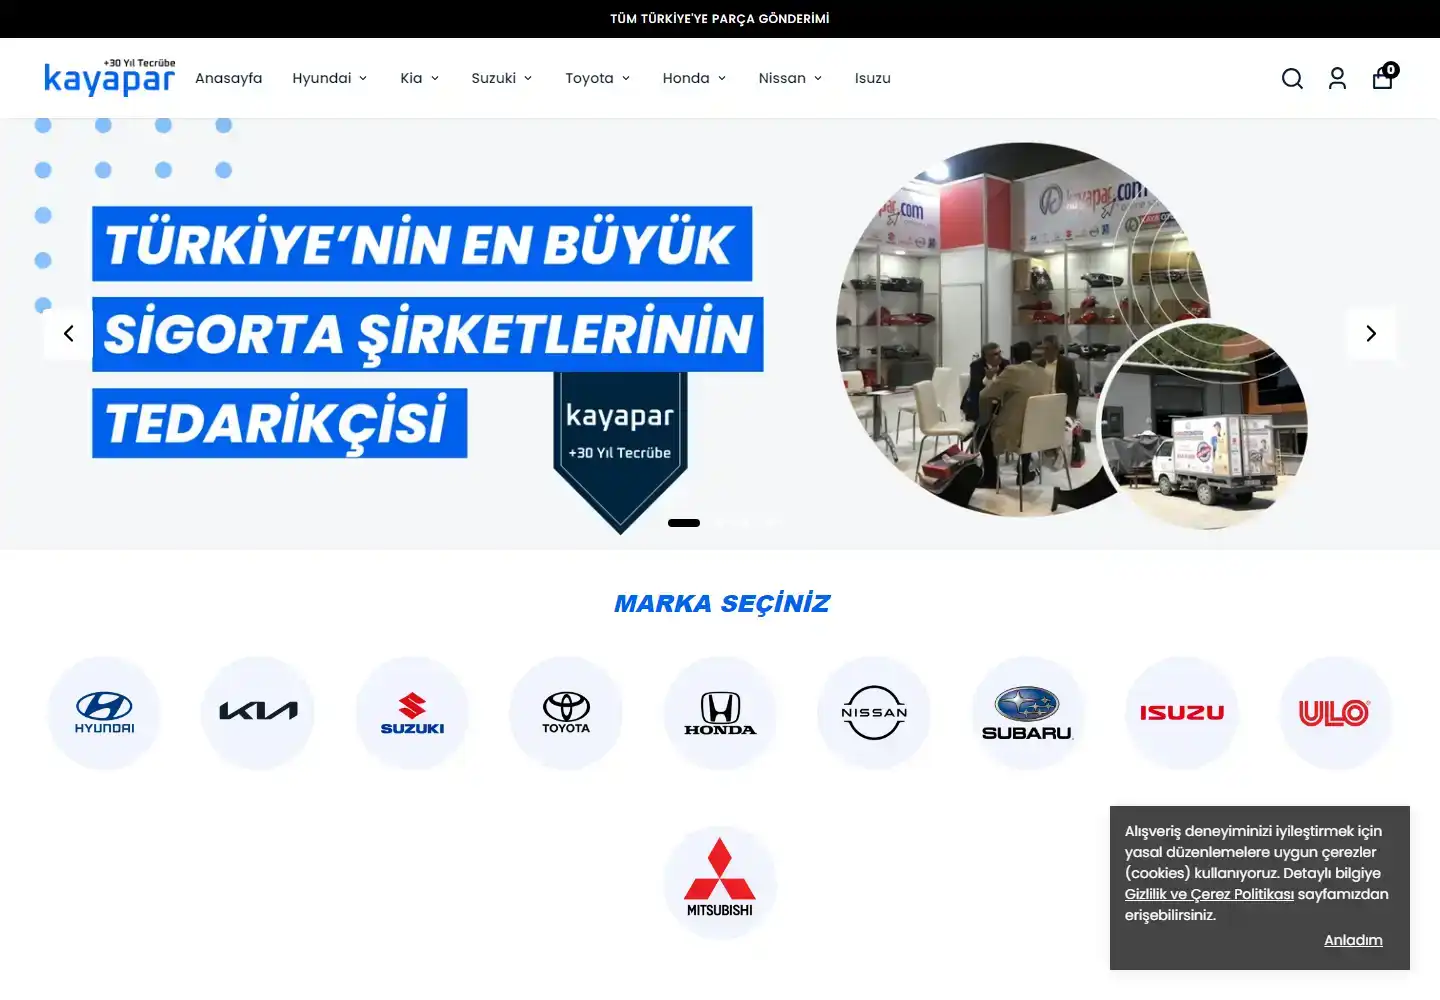Open the main hero banner image
Image resolution: width=1440 pixels, height=1000 pixels.
pyautogui.click(x=720, y=334)
